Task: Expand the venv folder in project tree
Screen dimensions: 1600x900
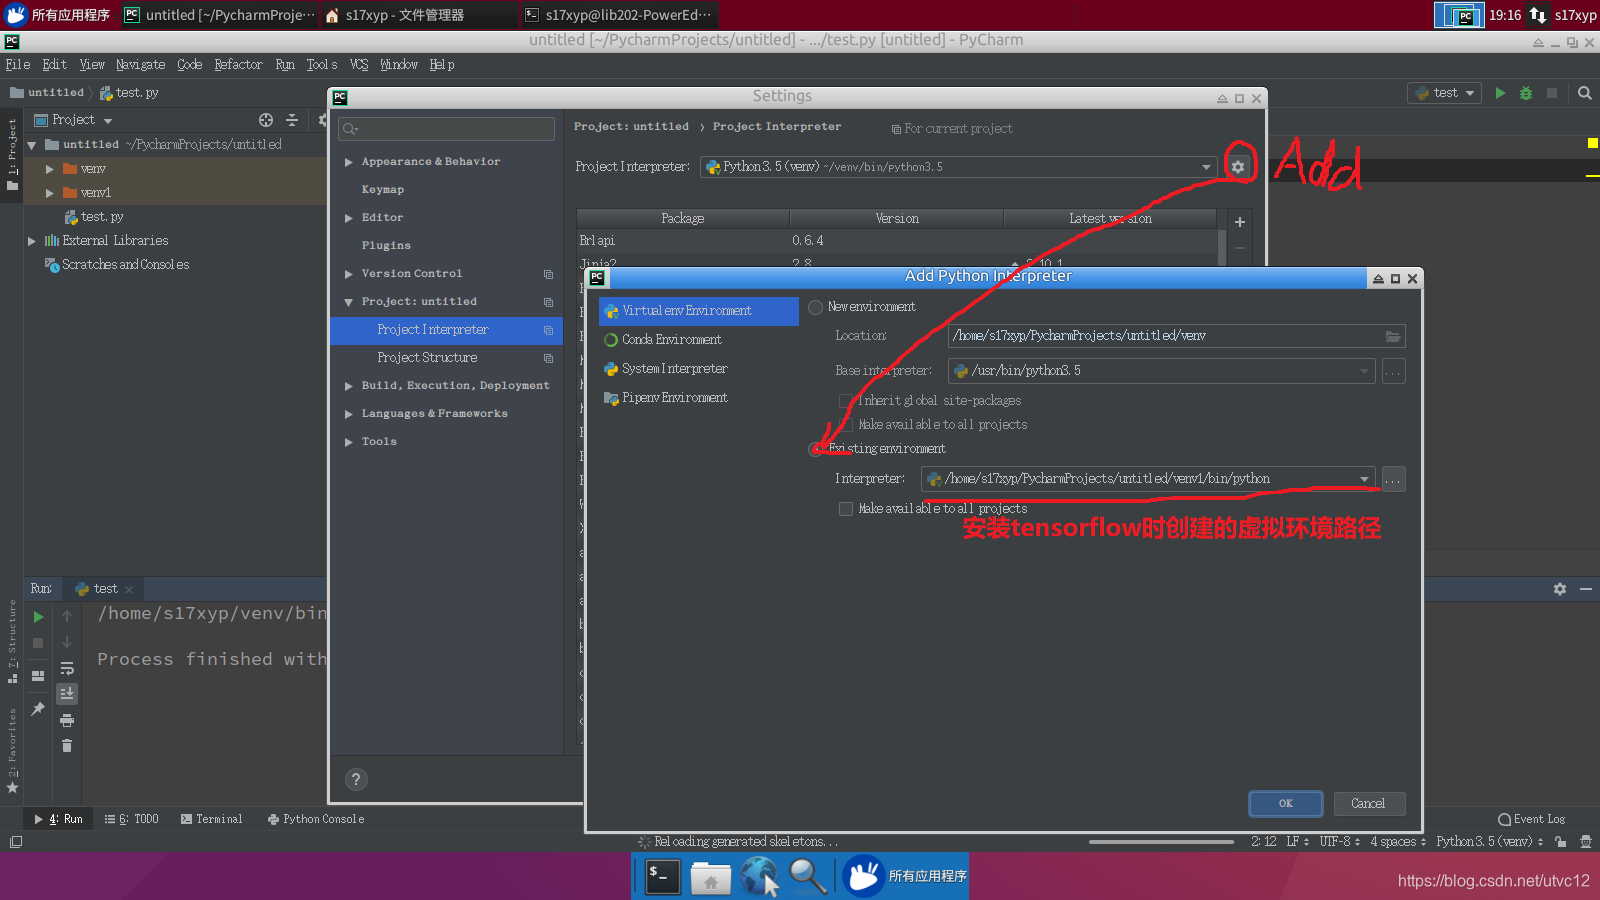Action: pos(50,169)
